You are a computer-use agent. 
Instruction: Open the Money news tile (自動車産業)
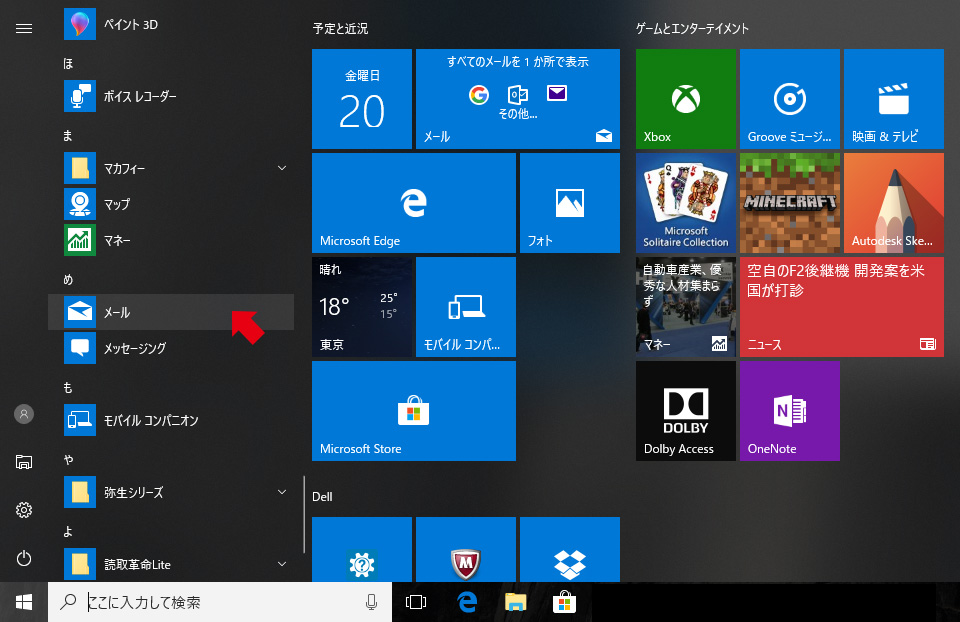pos(686,307)
